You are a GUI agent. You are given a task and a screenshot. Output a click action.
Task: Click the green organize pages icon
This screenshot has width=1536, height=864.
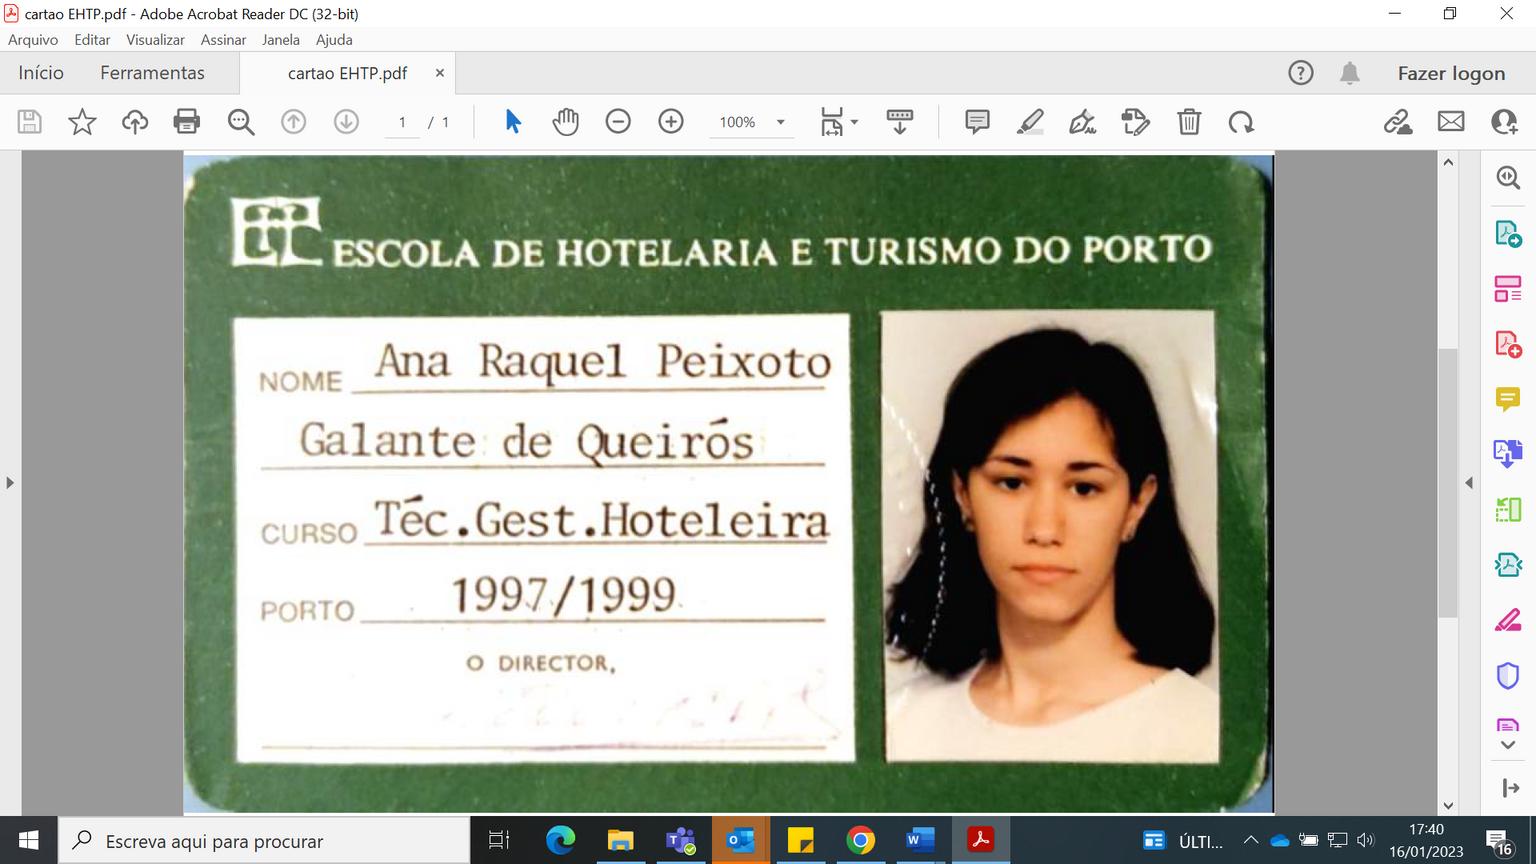click(1508, 510)
